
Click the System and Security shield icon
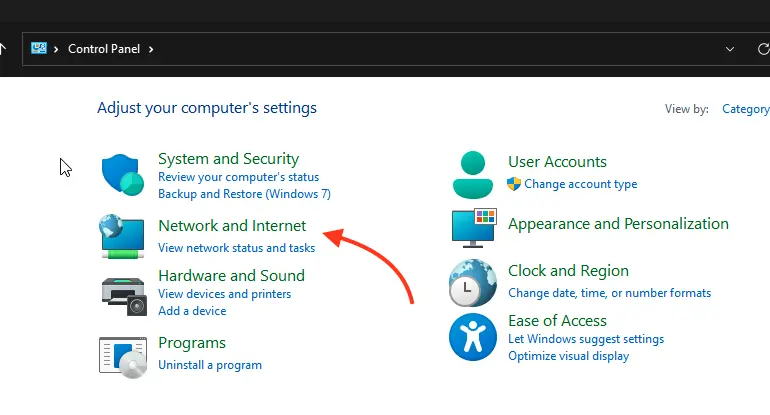124,175
